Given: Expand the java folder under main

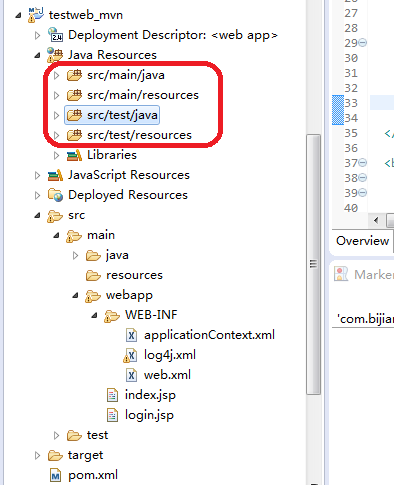Looking at the screenshot, I should pyautogui.click(x=75, y=256).
